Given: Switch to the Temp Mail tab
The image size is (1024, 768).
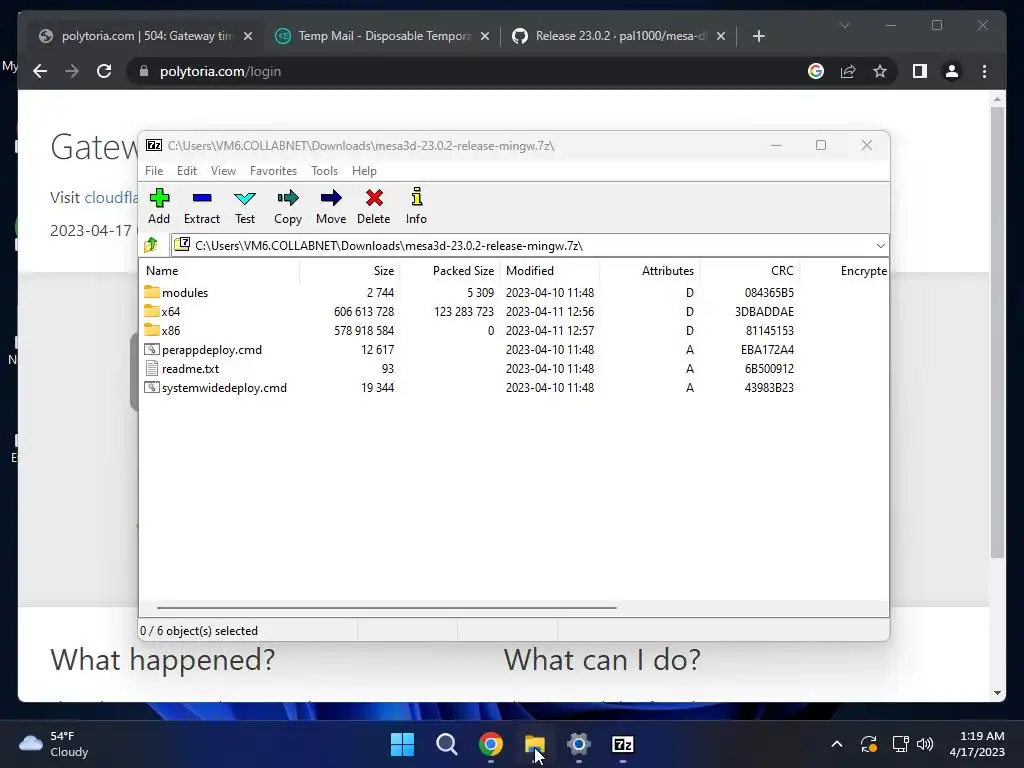Looking at the screenshot, I should point(381,36).
